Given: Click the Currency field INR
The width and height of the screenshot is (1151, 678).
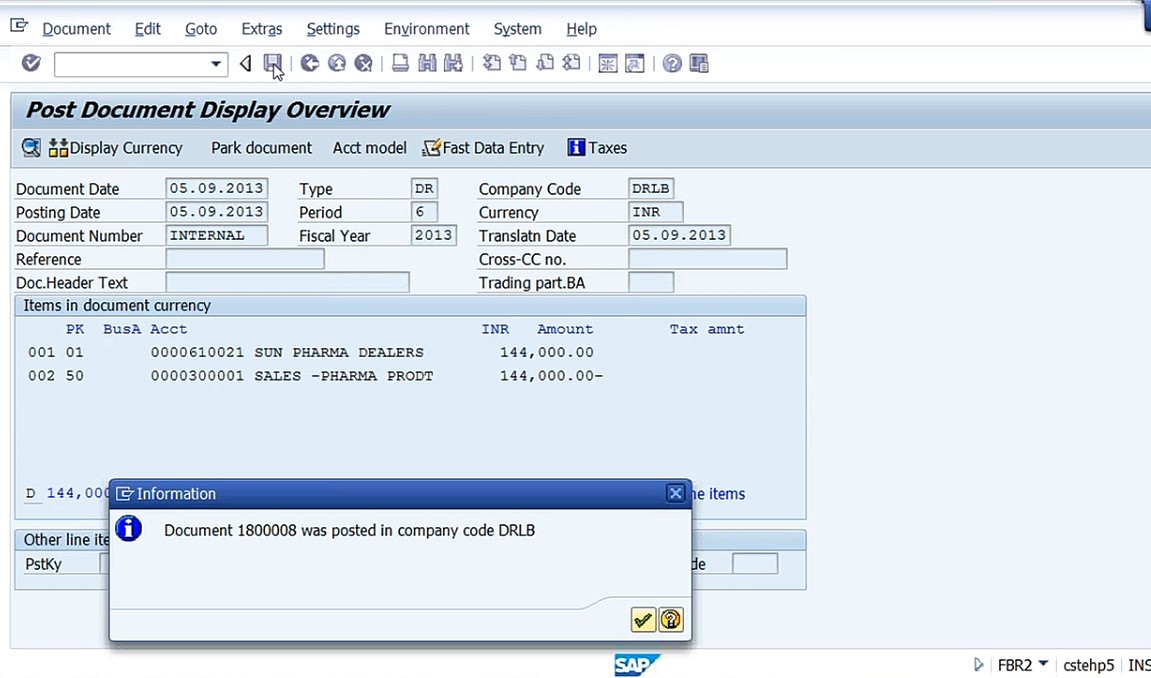Looking at the screenshot, I should pos(656,212).
